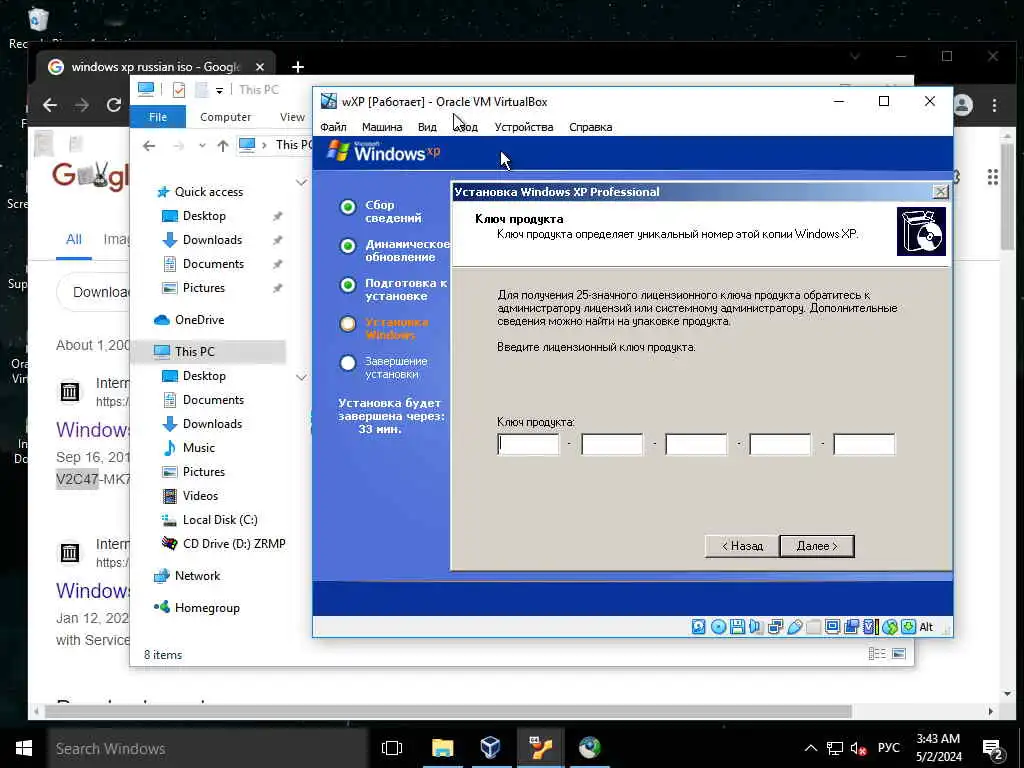Open Устройства menu in VirtualBox

click(x=524, y=127)
